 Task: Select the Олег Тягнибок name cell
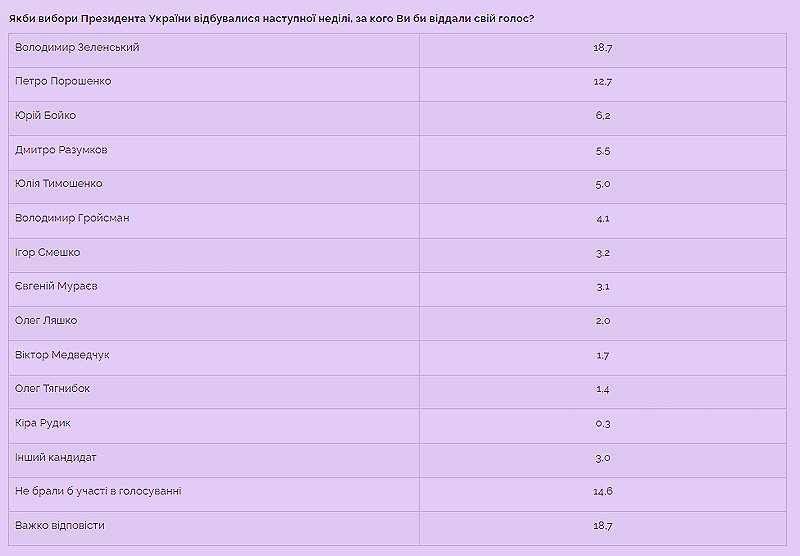point(53,389)
